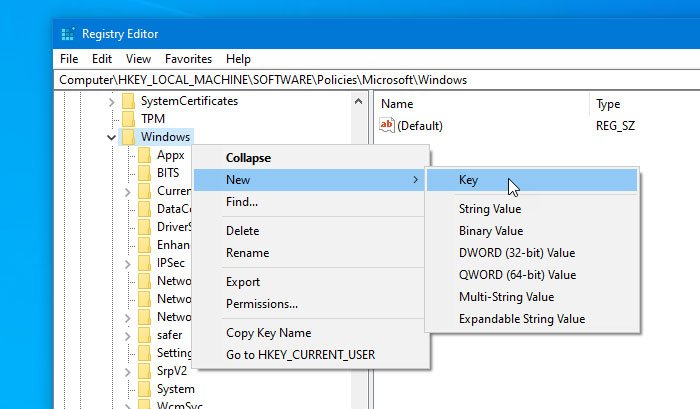Click the SrpV2 folder icon

[144, 371]
